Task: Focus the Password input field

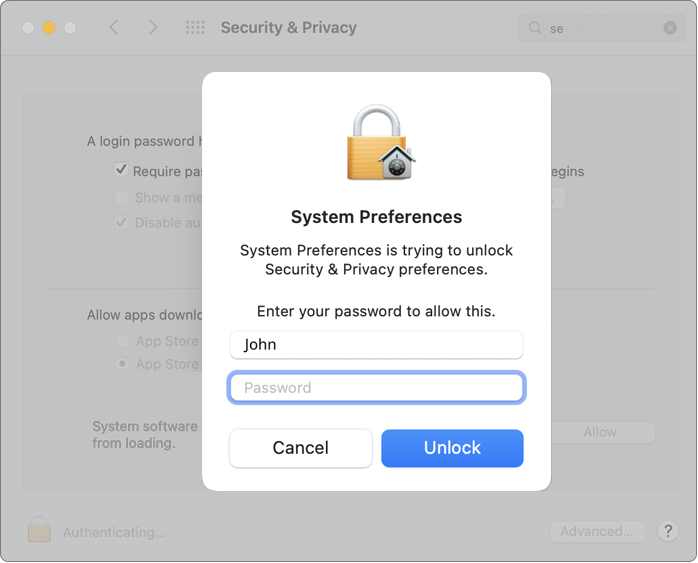Action: [x=376, y=388]
